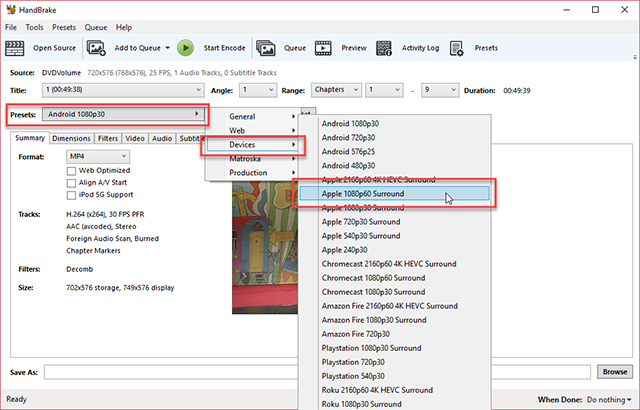640x410 pixels.
Task: Click the HandBrake app icon in title bar
Action: (x=10, y=9)
